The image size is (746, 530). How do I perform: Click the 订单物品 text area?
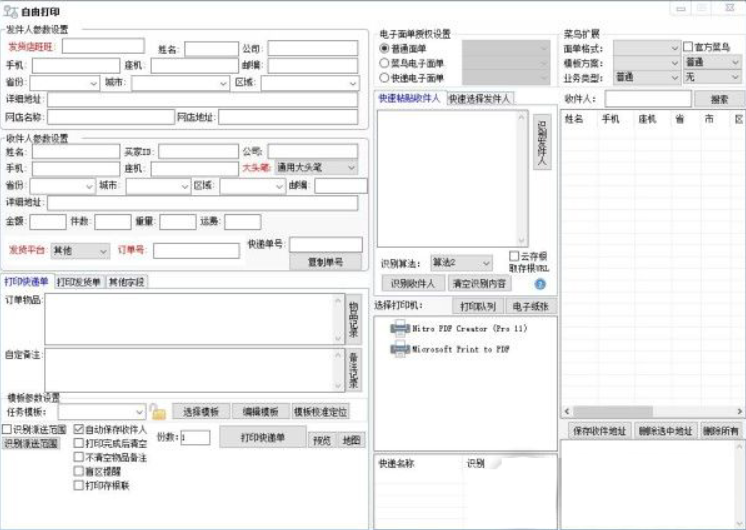195,319
